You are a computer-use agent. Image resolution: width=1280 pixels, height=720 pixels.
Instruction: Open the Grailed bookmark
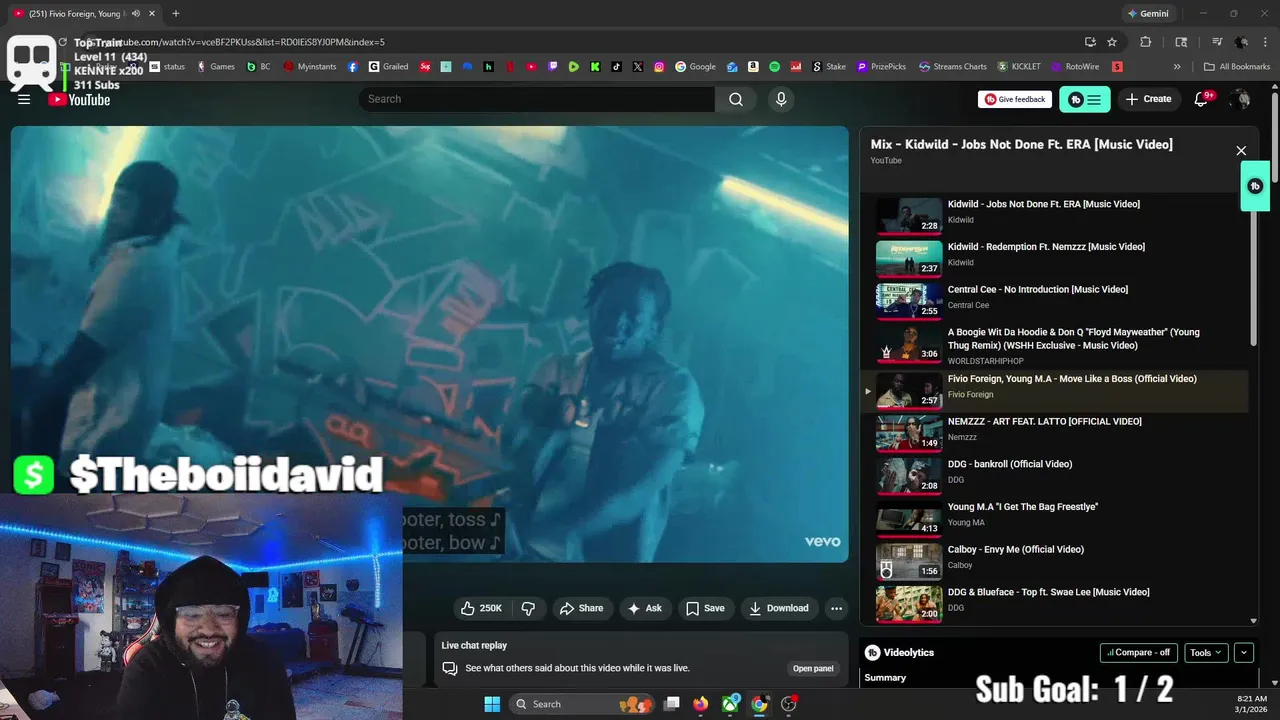pyautogui.click(x=388, y=67)
